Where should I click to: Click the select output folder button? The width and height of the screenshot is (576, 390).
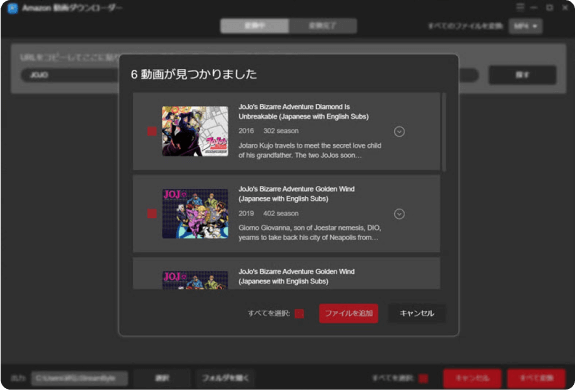(x=162, y=378)
